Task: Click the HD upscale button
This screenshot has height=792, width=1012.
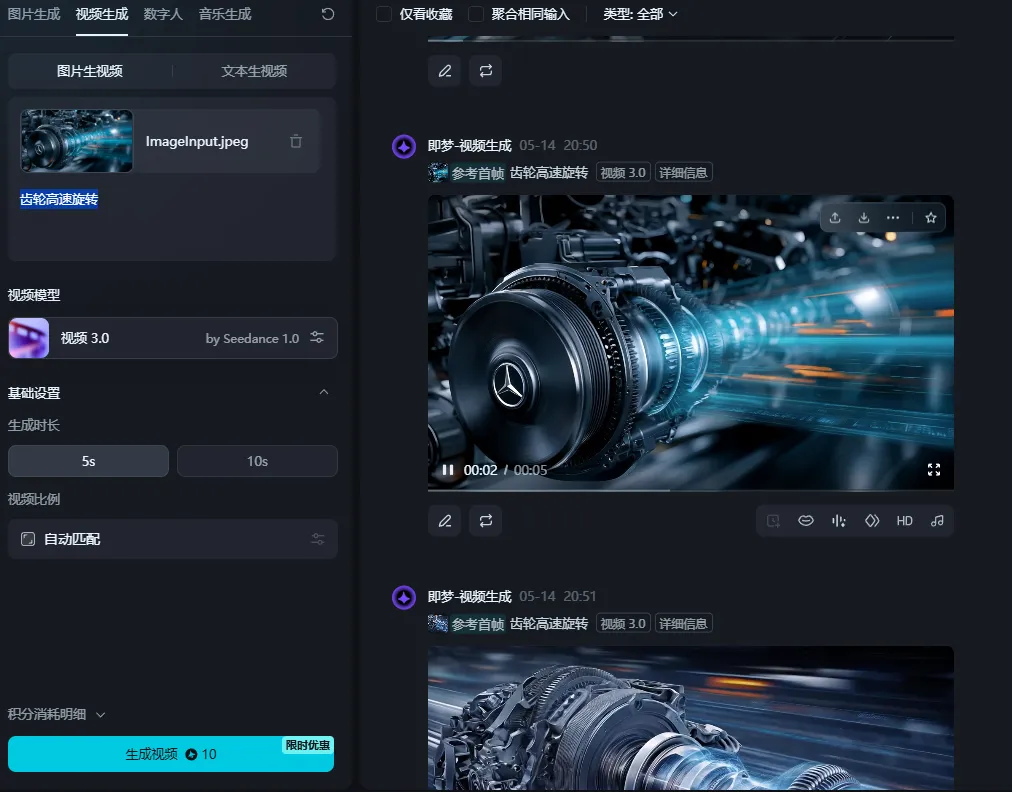Action: 904,521
